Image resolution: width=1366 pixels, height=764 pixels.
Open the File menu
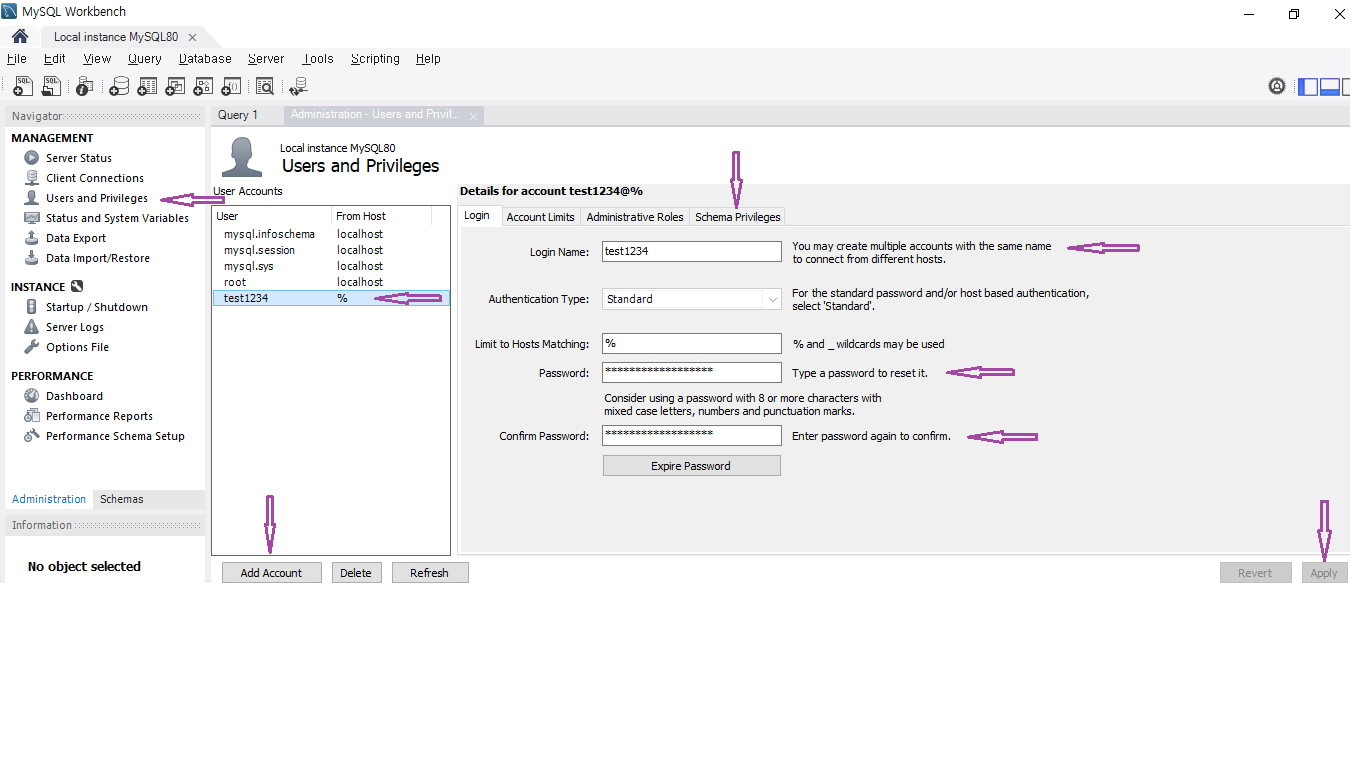pos(16,59)
